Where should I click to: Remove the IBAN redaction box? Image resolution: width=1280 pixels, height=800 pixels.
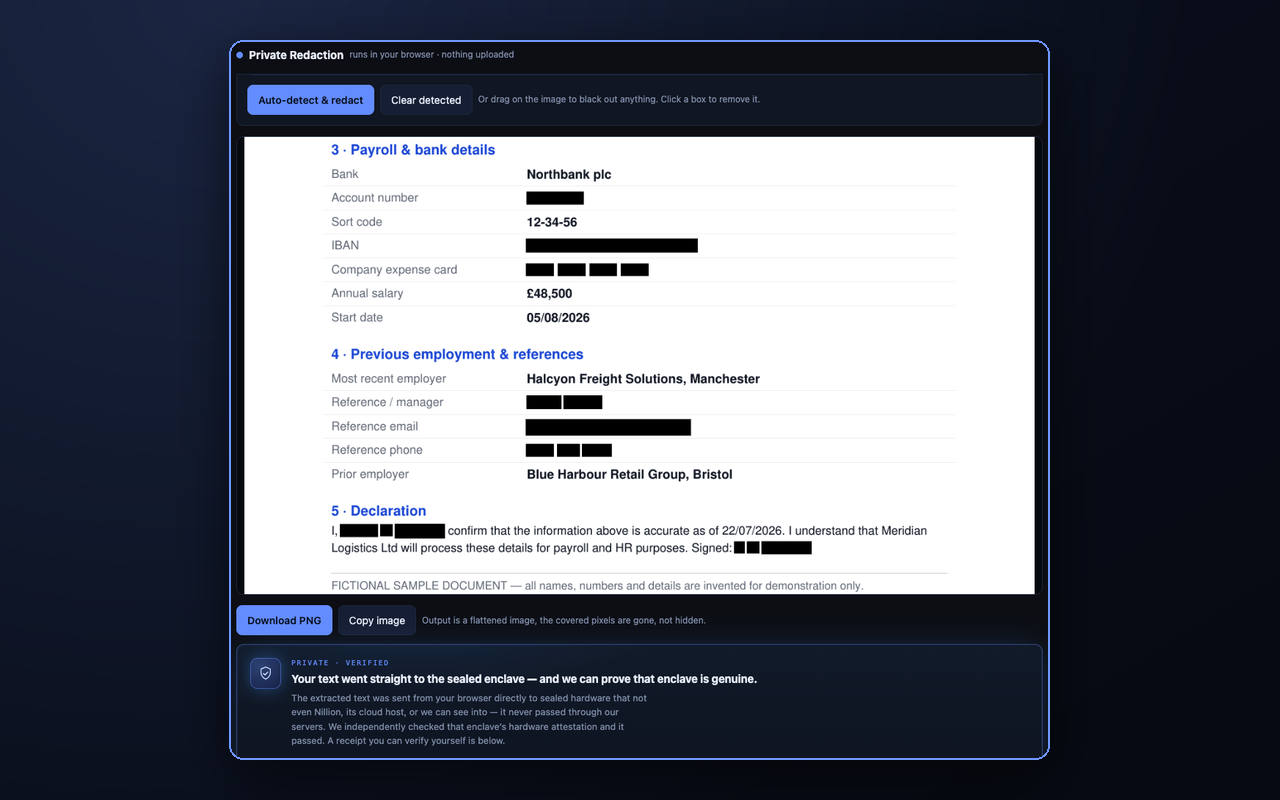[612, 245]
